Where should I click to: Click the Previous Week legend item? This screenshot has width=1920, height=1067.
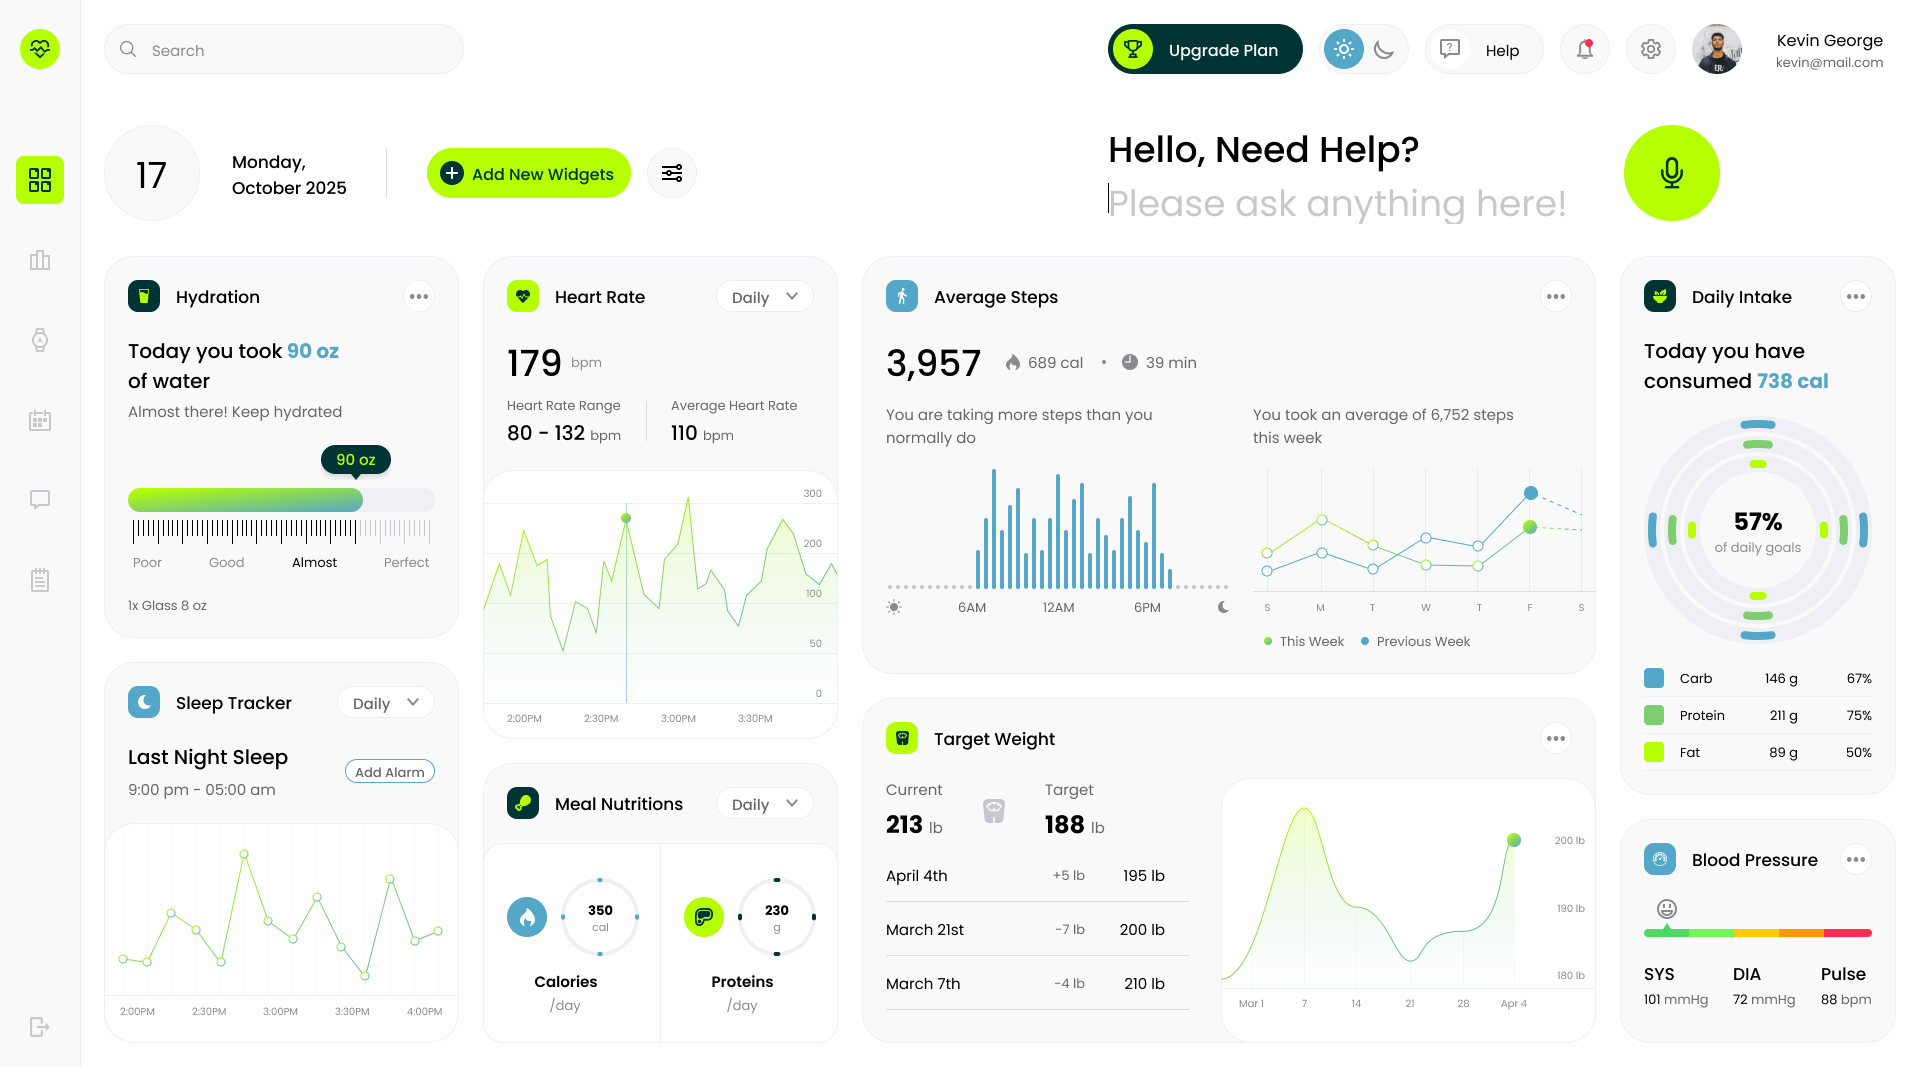coord(1415,641)
